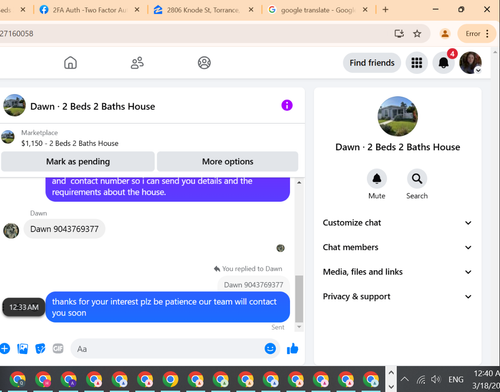Open Facebook Home icon
This screenshot has width=500, height=392.
point(70,63)
